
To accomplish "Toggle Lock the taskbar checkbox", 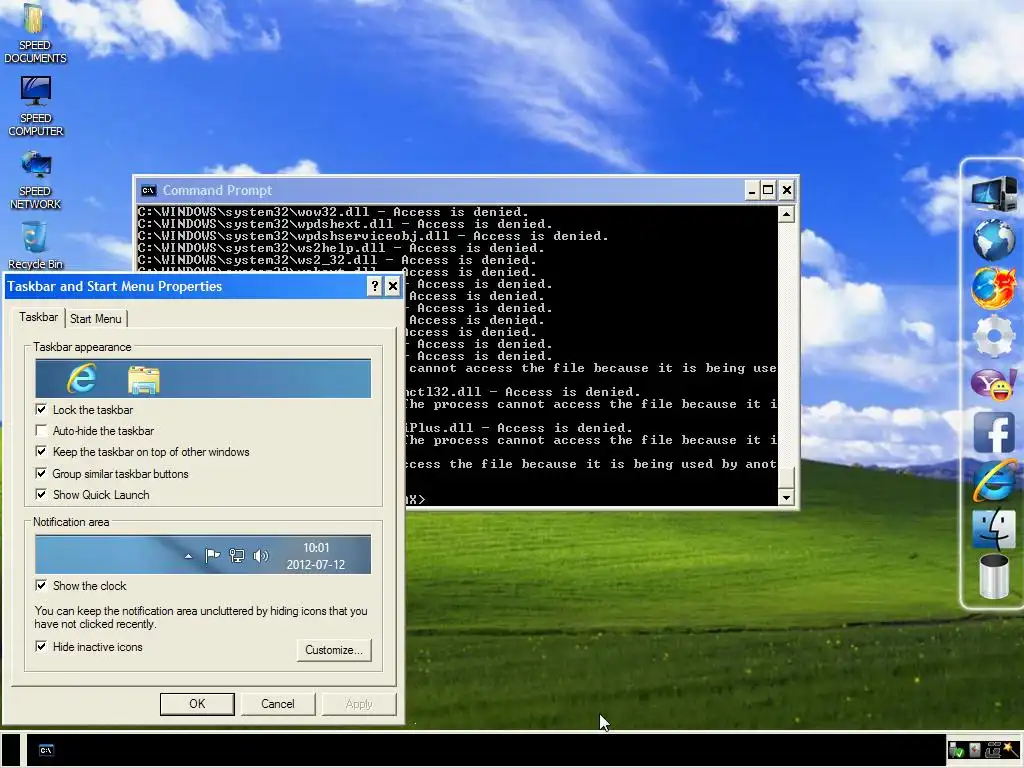I will tap(41, 409).
